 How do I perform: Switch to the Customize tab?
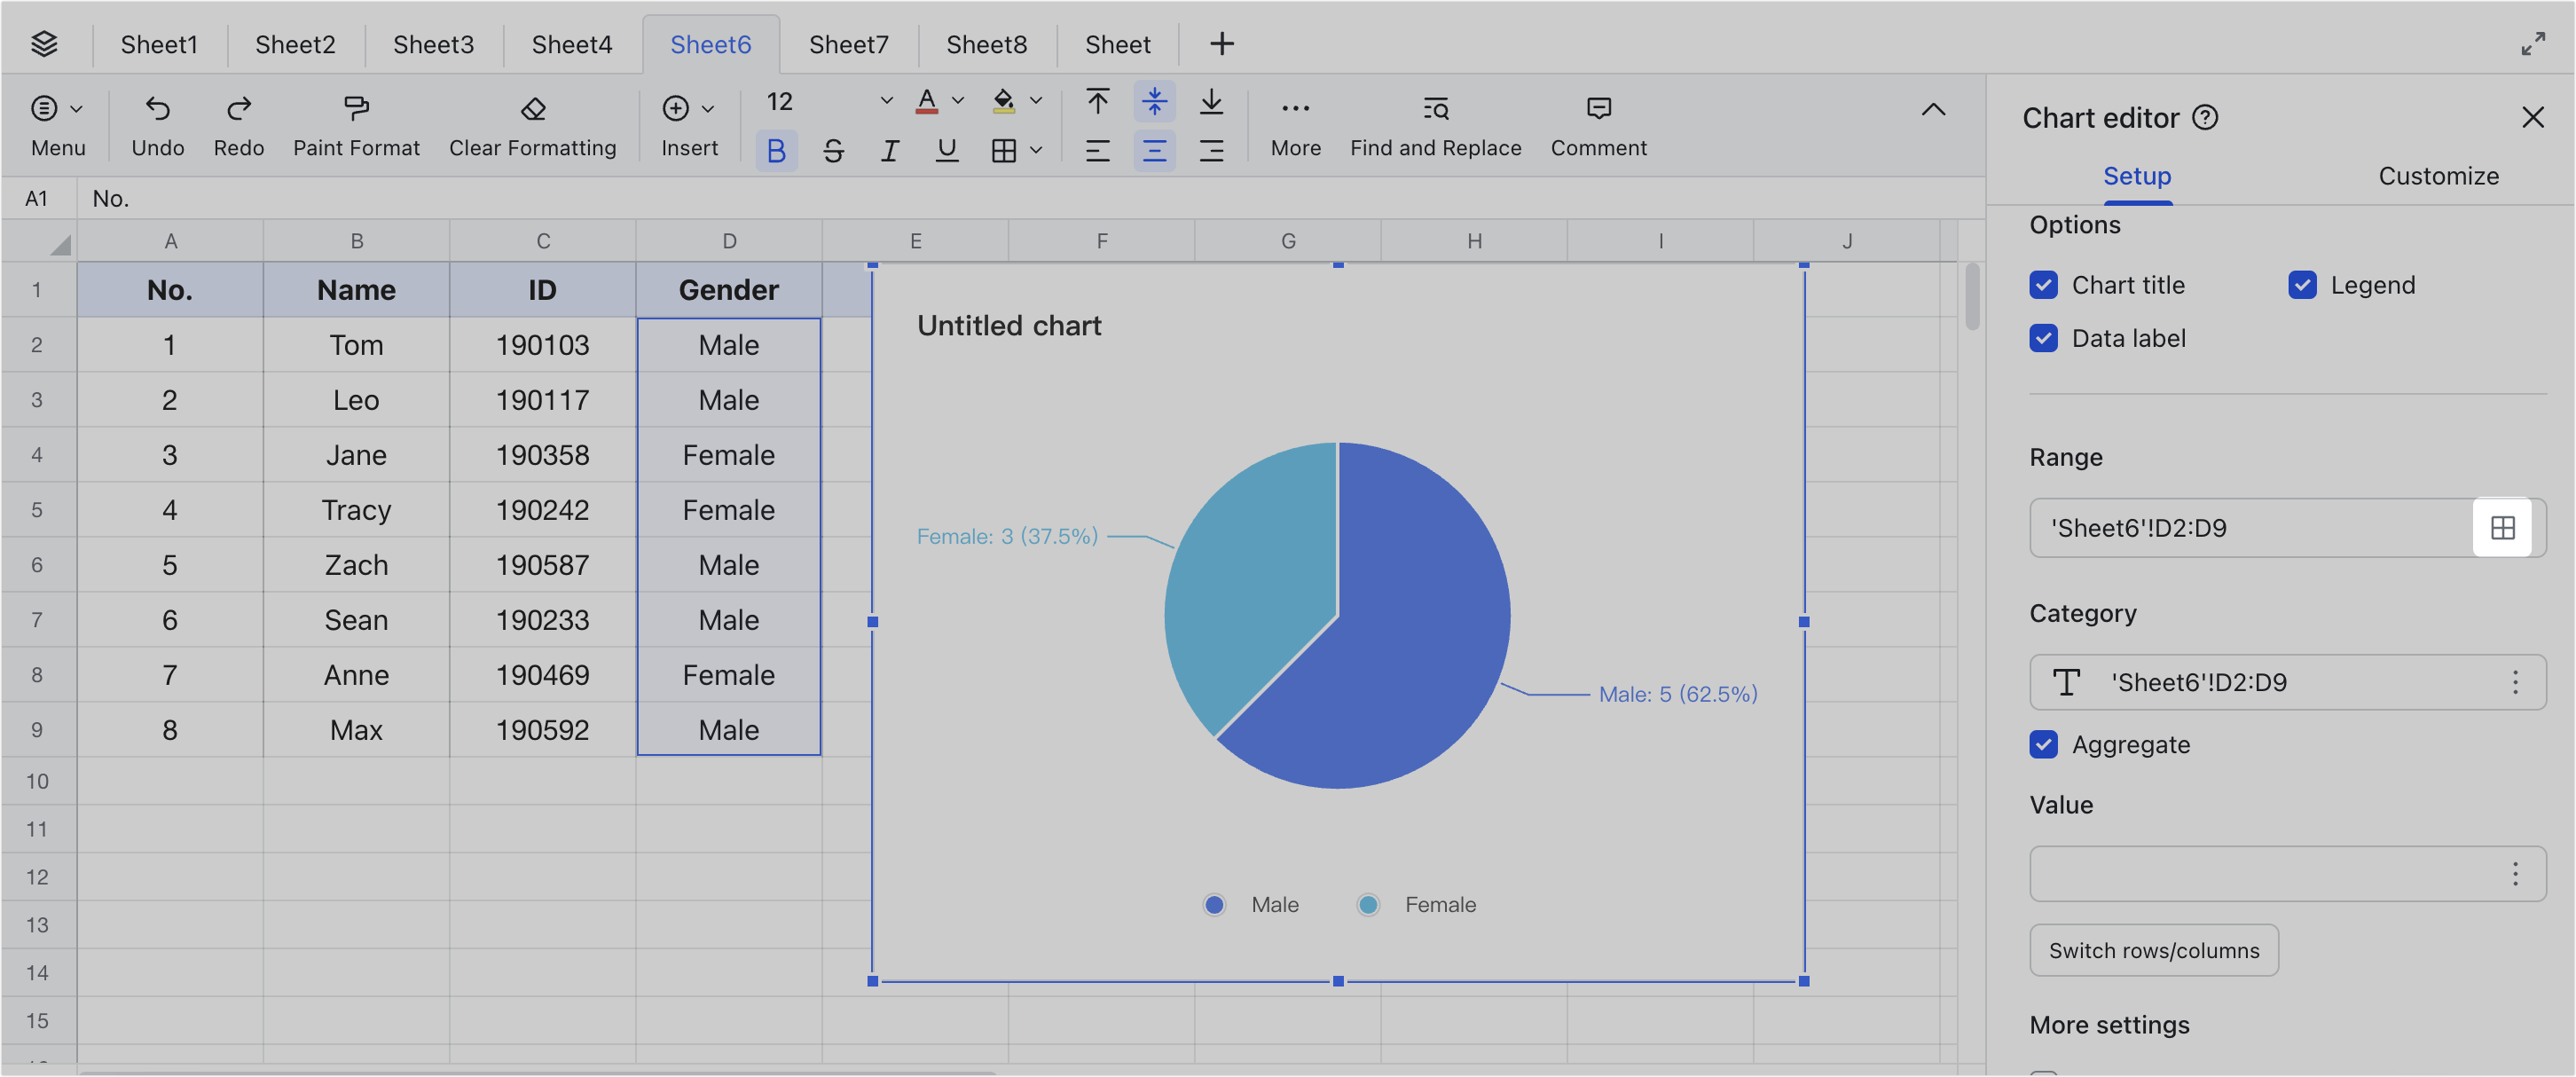2438,176
